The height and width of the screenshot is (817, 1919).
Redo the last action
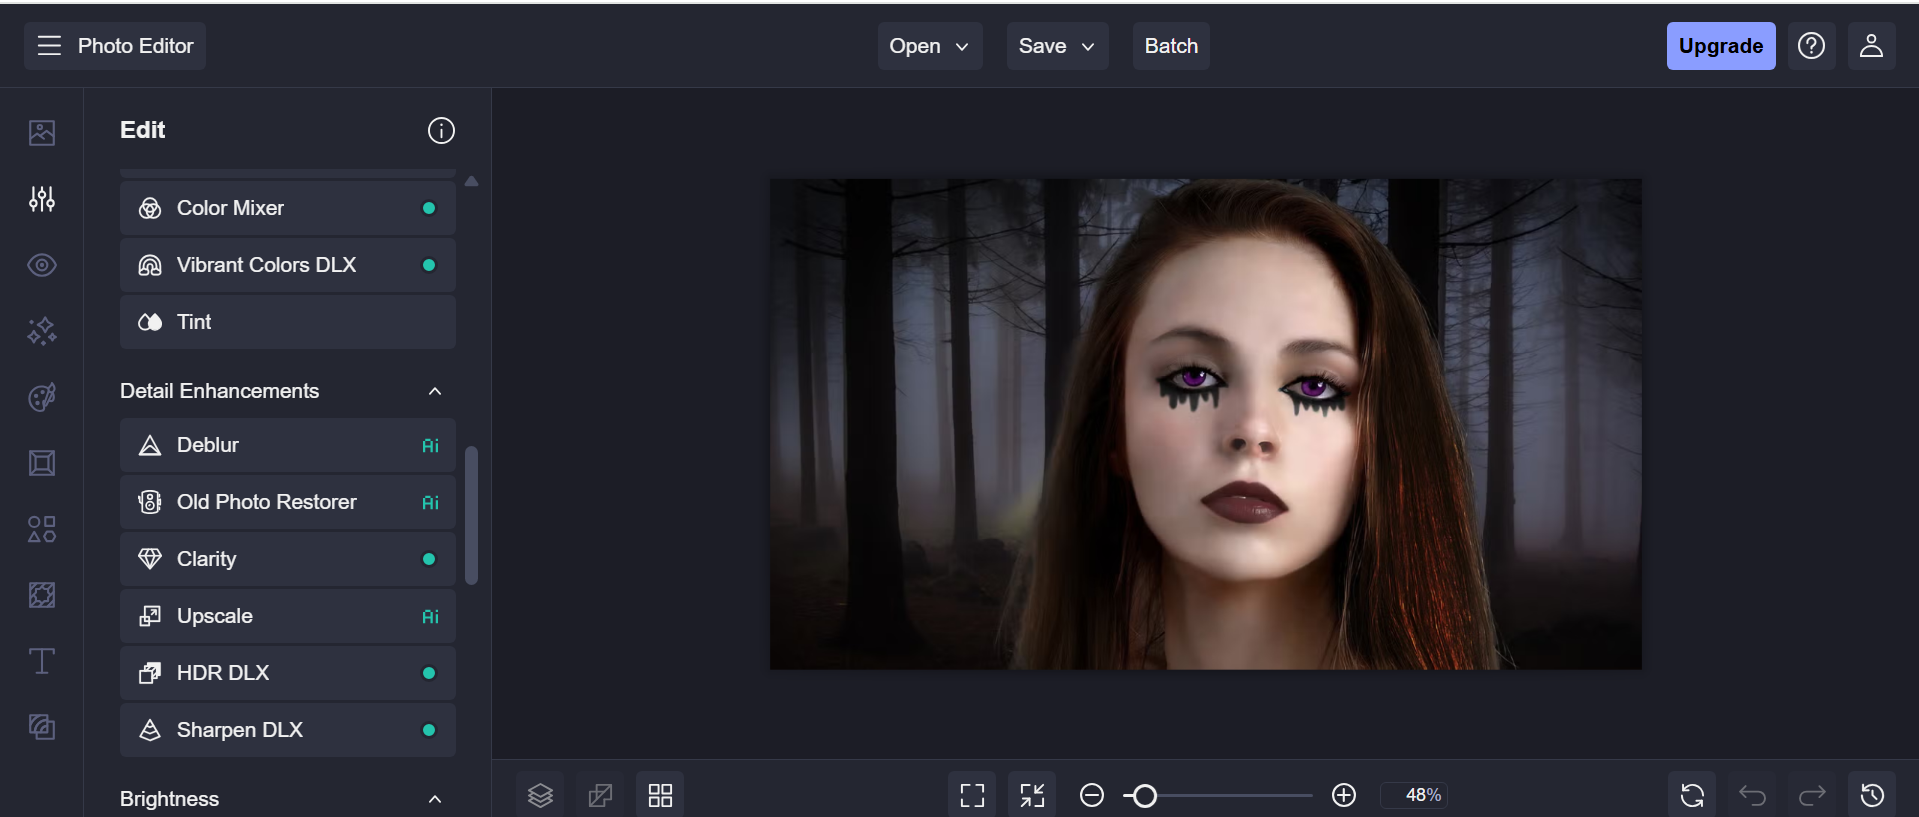pyautogui.click(x=1812, y=795)
